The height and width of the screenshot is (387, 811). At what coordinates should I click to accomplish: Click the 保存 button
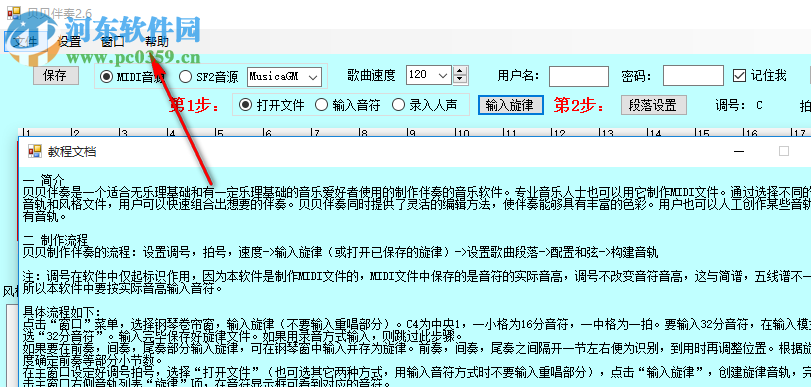56,76
